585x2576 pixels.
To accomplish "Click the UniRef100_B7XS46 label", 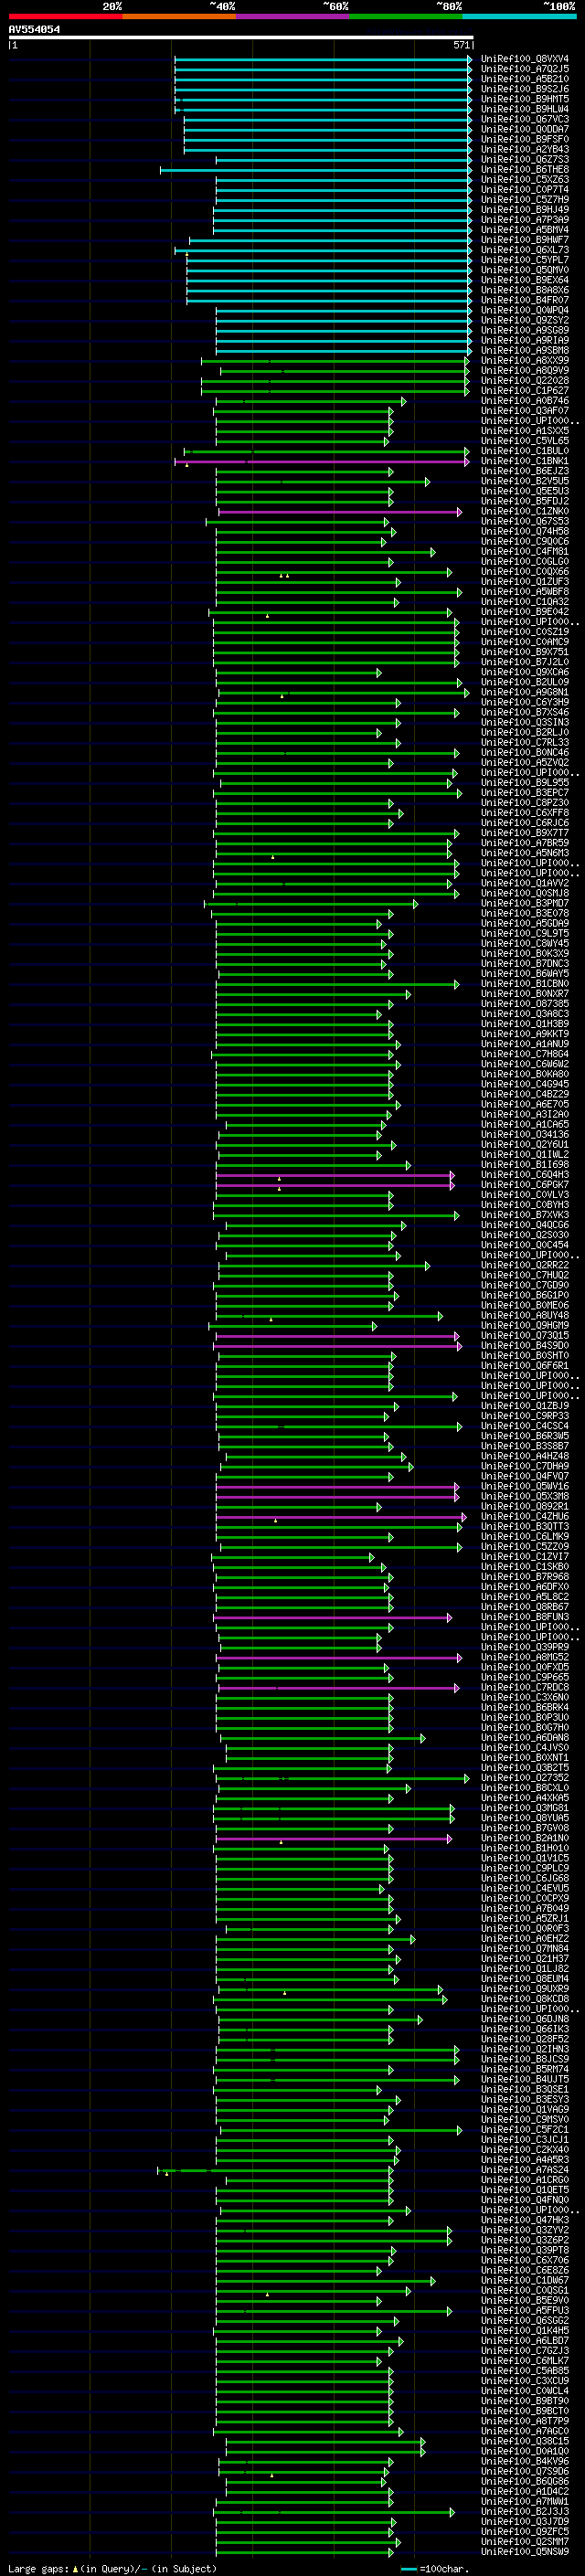I will click(x=525, y=713).
